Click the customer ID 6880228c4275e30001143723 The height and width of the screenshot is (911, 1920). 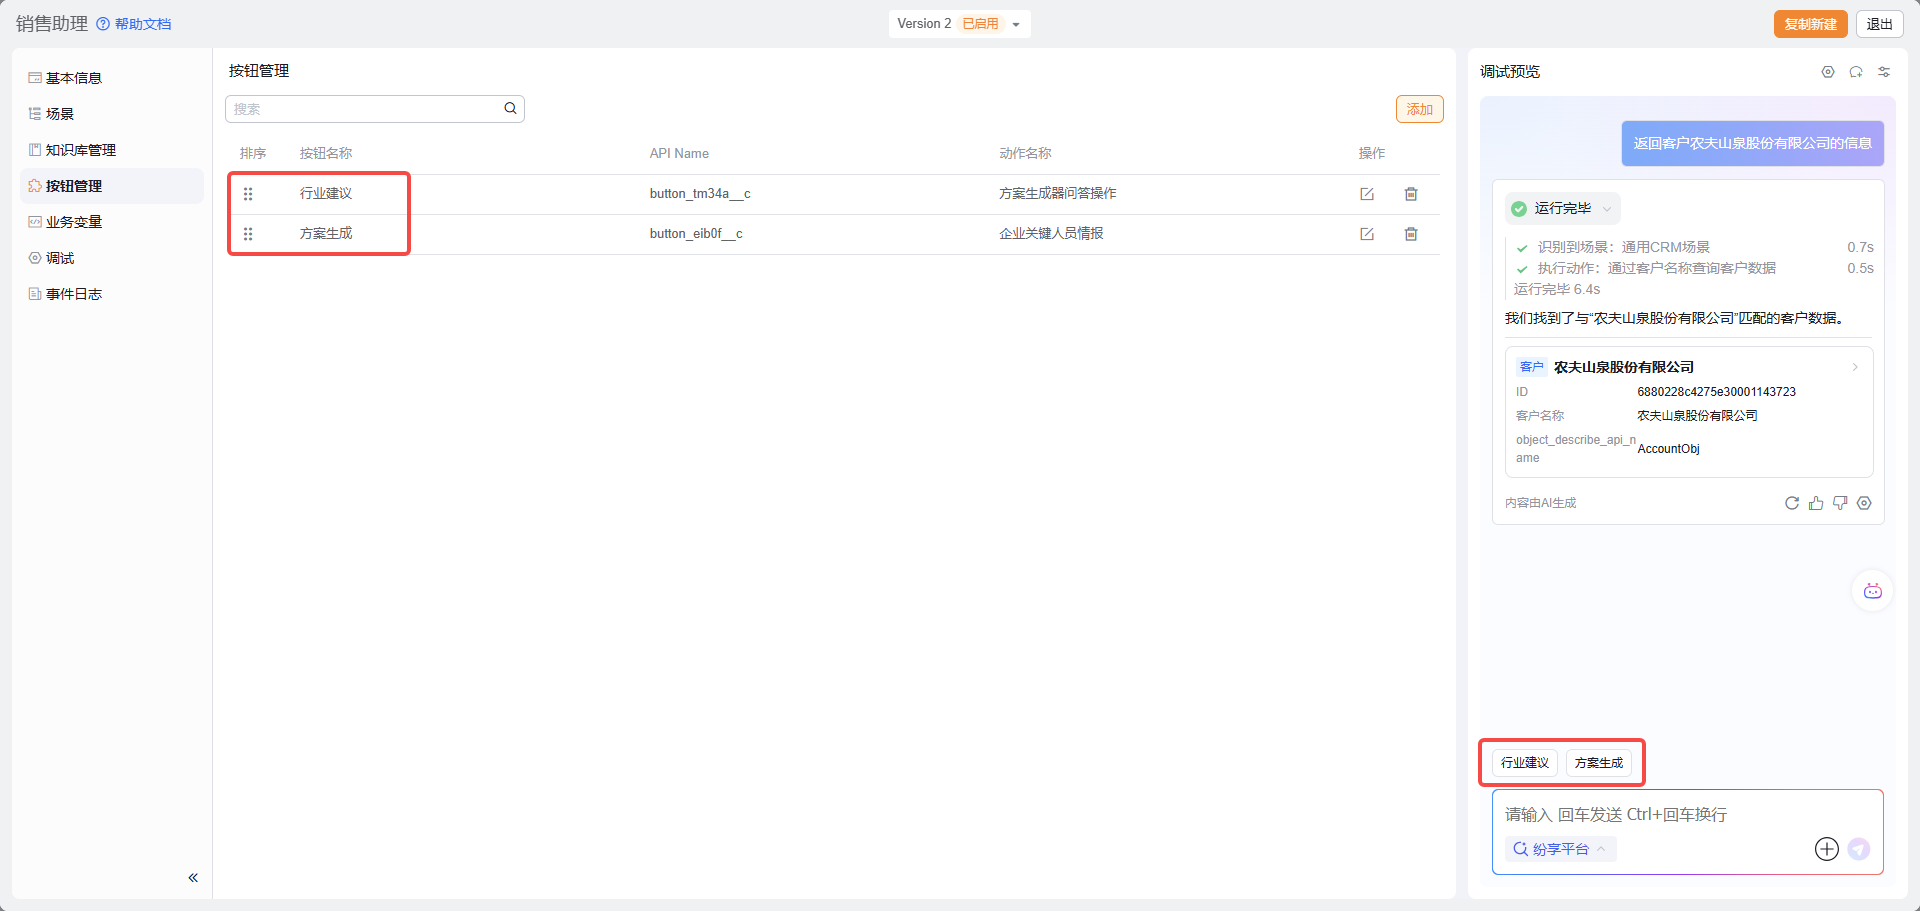point(1716,392)
